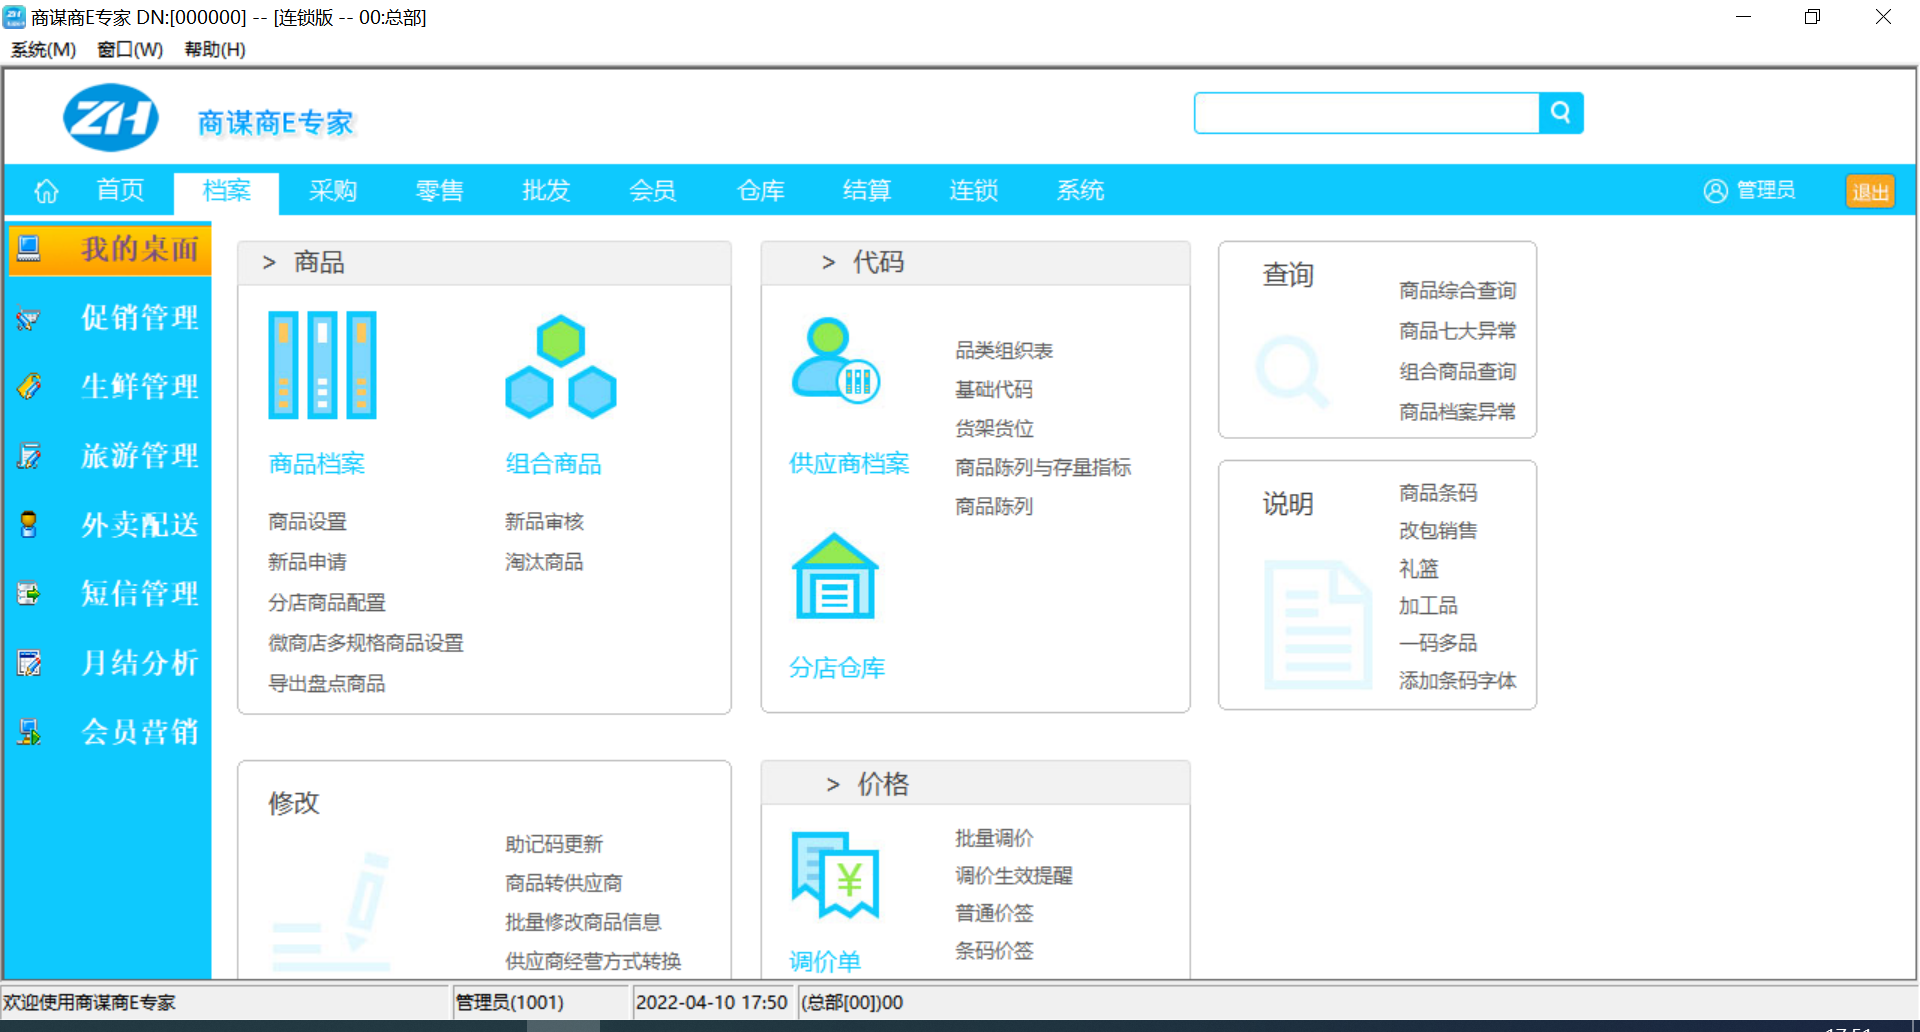Click the 修改 pencil edit icon
This screenshot has width=1920, height=1032.
tap(332, 912)
